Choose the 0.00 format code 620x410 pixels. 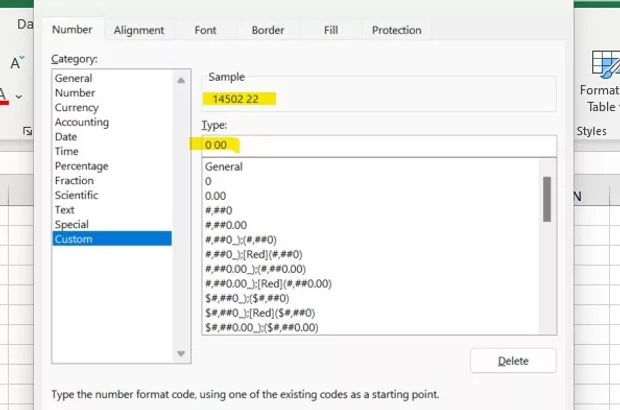click(x=216, y=196)
